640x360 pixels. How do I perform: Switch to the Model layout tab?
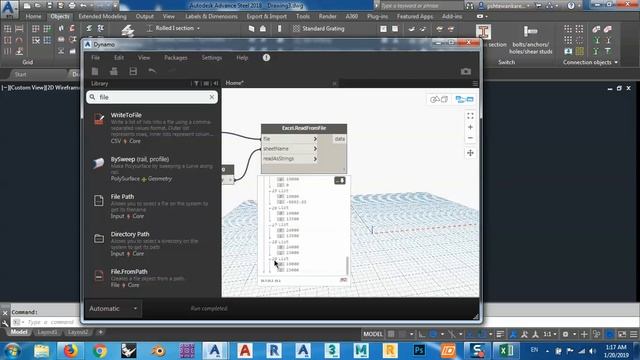(19, 332)
